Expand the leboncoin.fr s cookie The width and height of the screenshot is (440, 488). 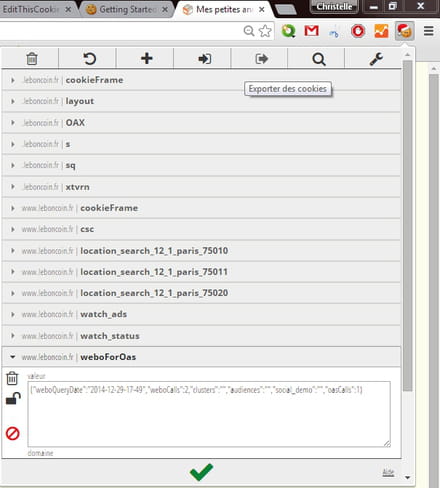tap(201, 144)
